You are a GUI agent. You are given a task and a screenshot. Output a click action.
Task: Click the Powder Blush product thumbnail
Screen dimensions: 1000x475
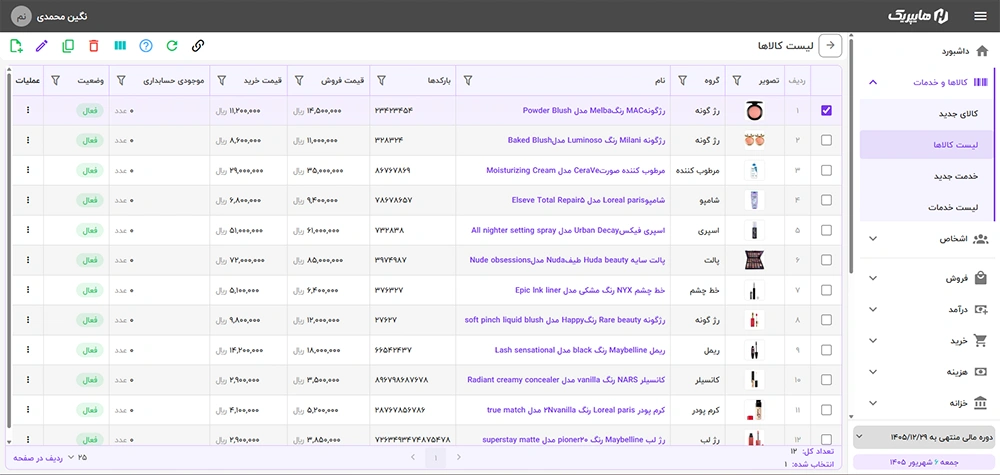coord(754,111)
